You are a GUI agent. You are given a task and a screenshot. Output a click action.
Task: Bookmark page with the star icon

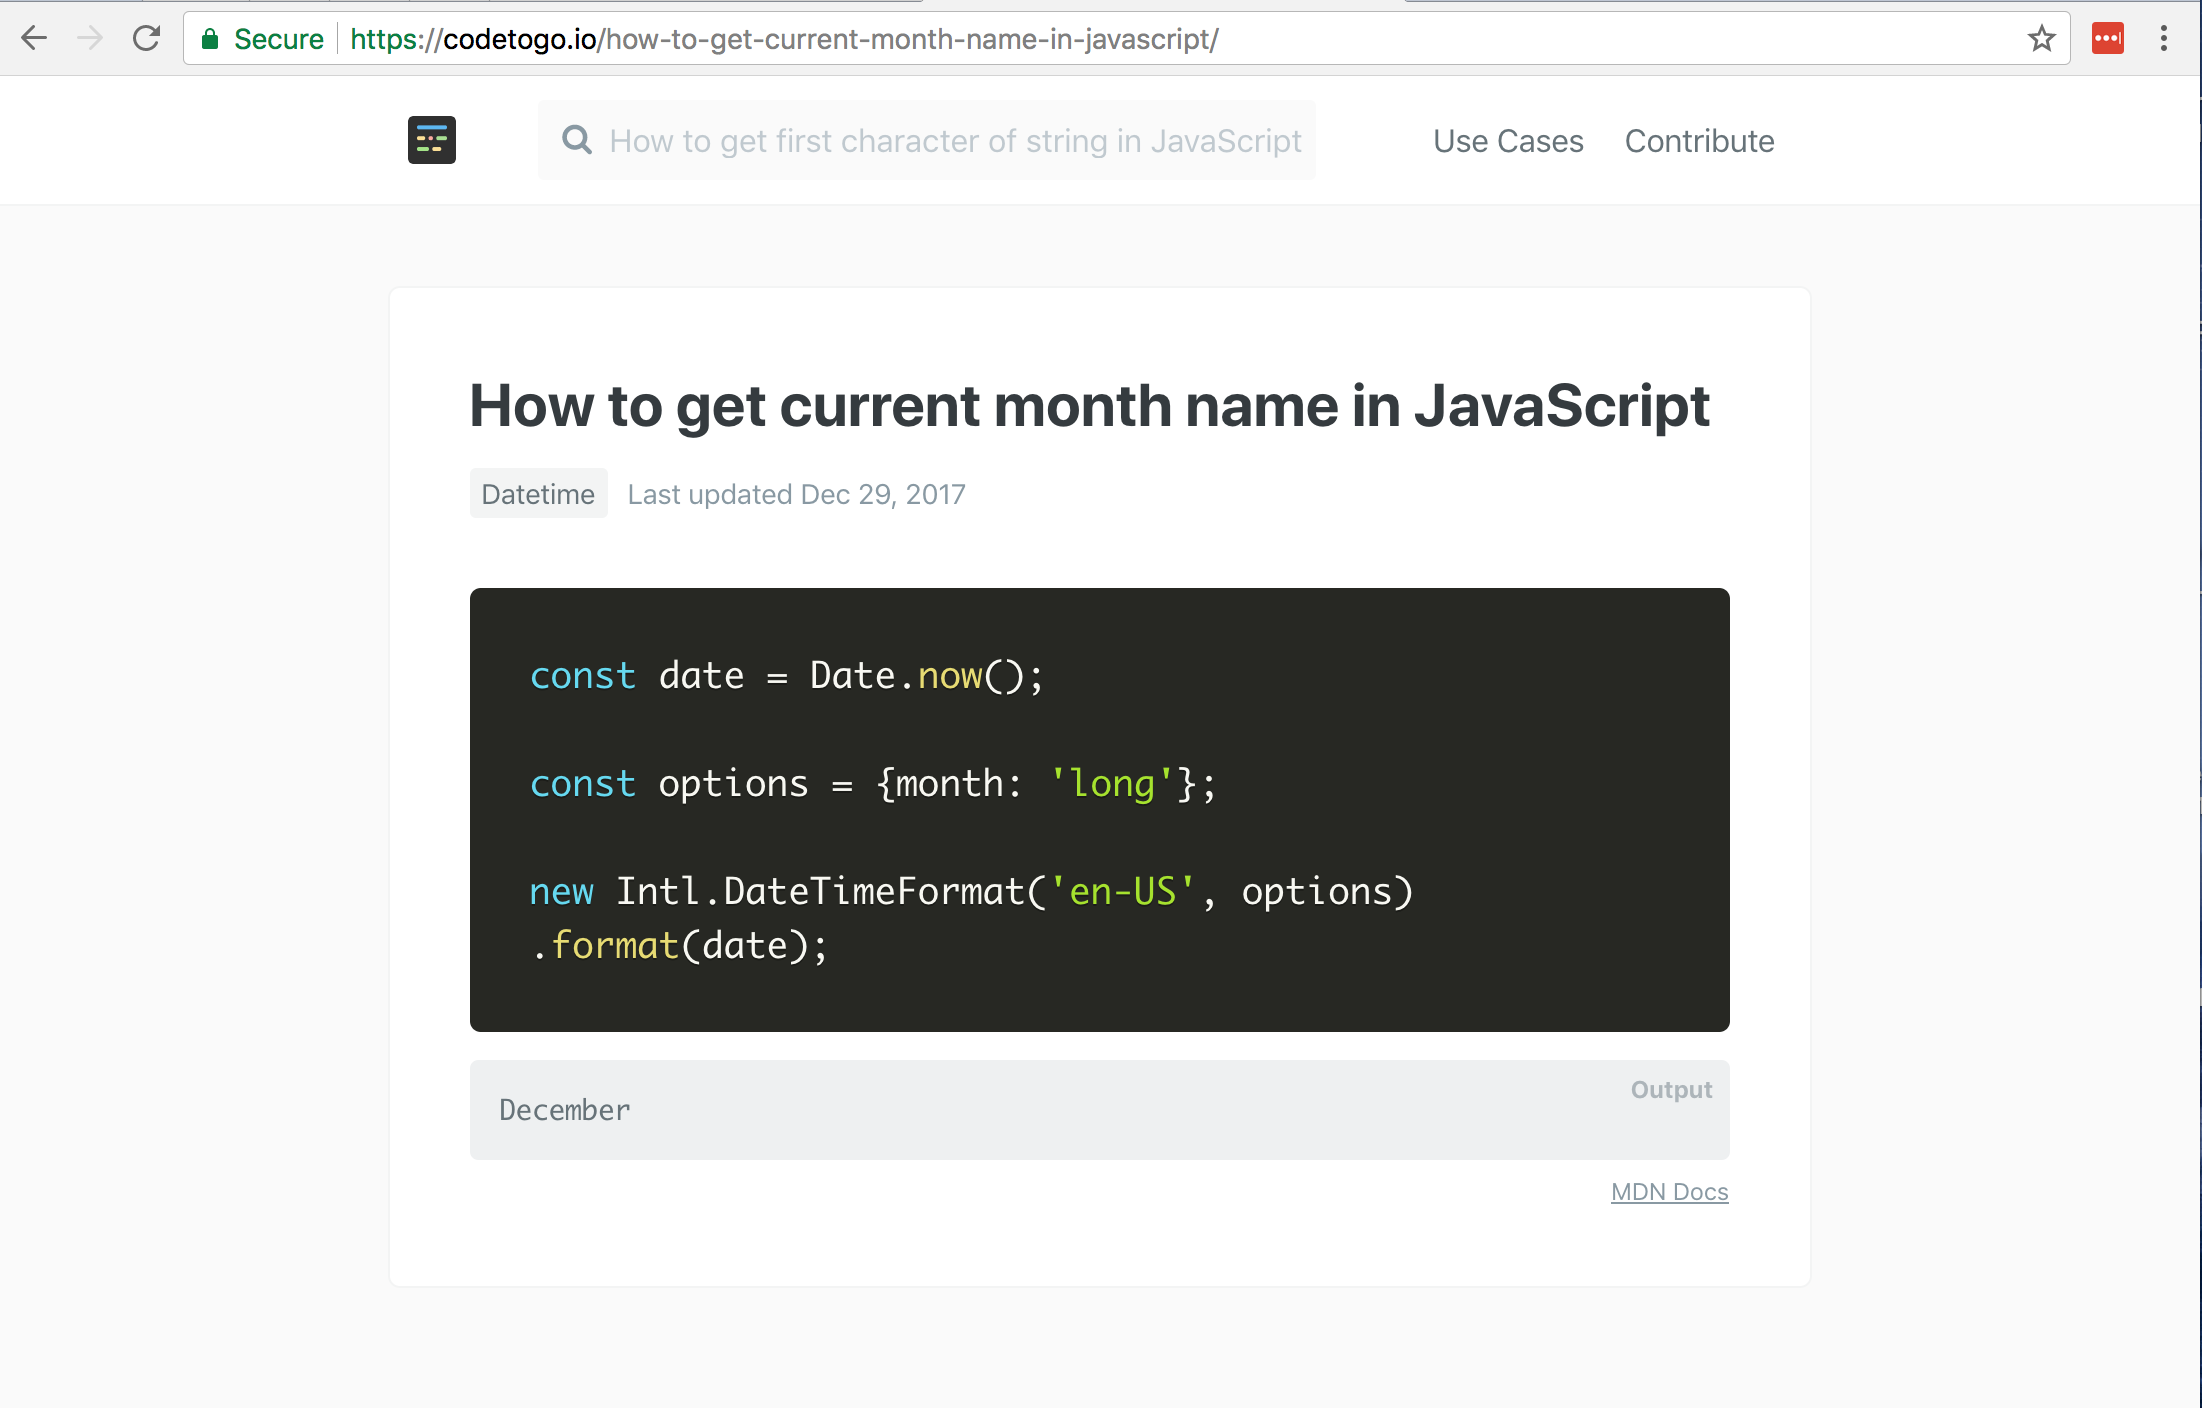pos(2041,39)
